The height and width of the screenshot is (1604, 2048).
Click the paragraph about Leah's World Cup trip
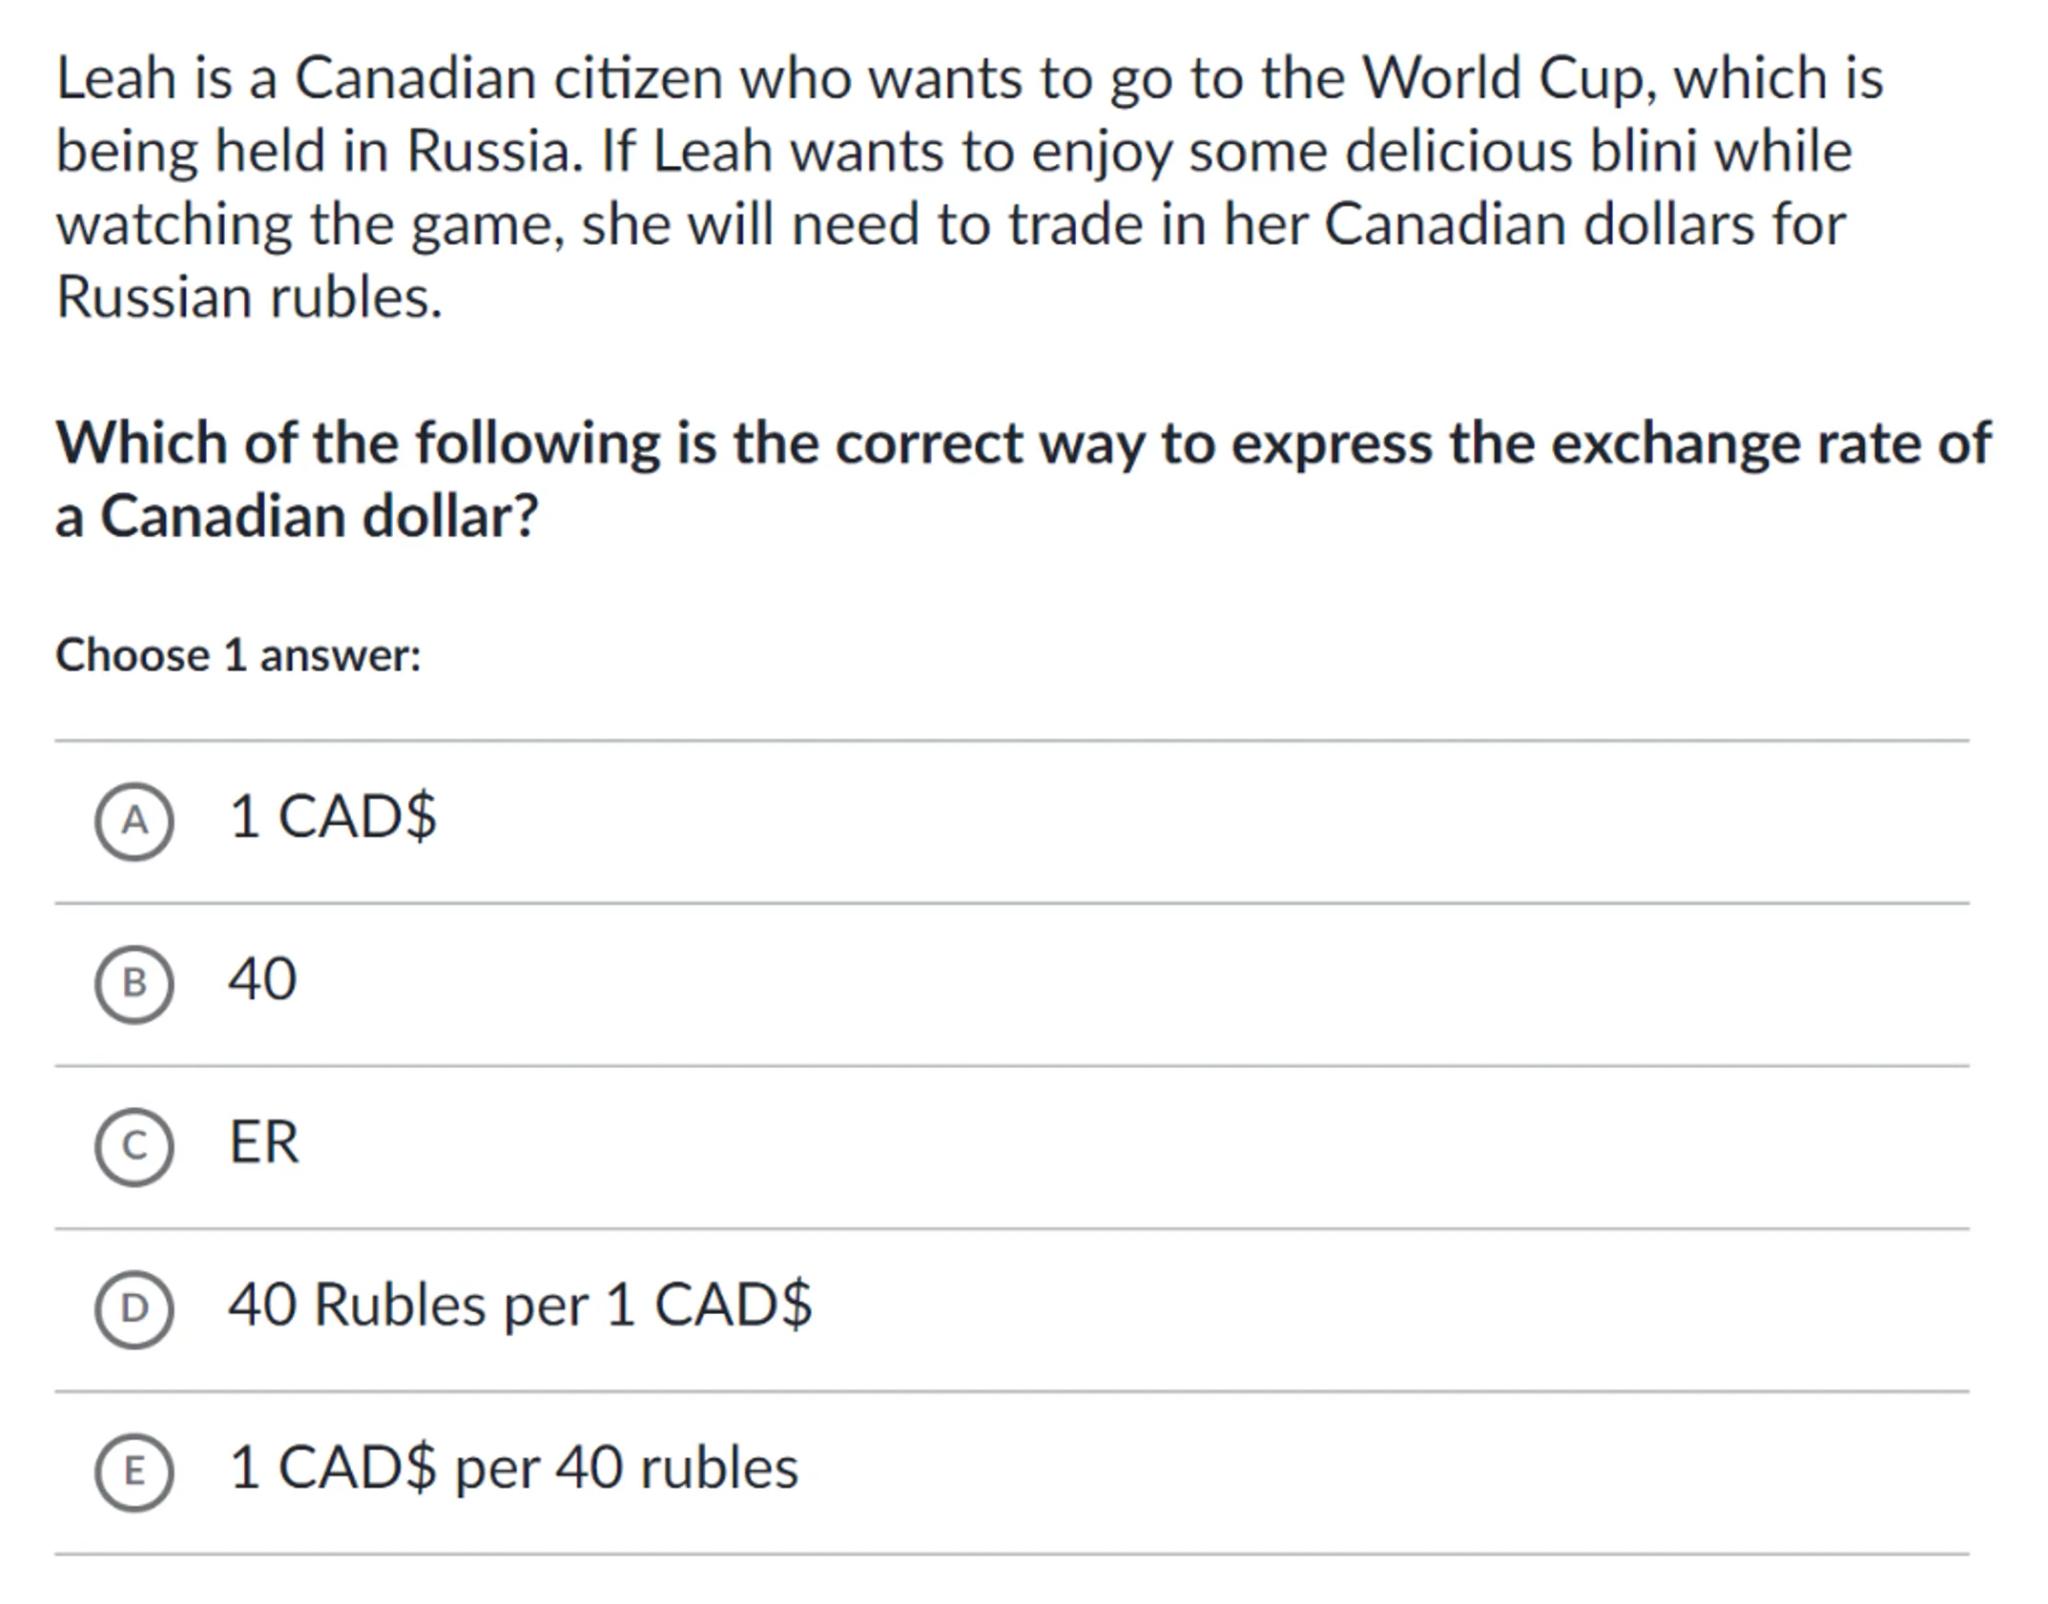(968, 187)
